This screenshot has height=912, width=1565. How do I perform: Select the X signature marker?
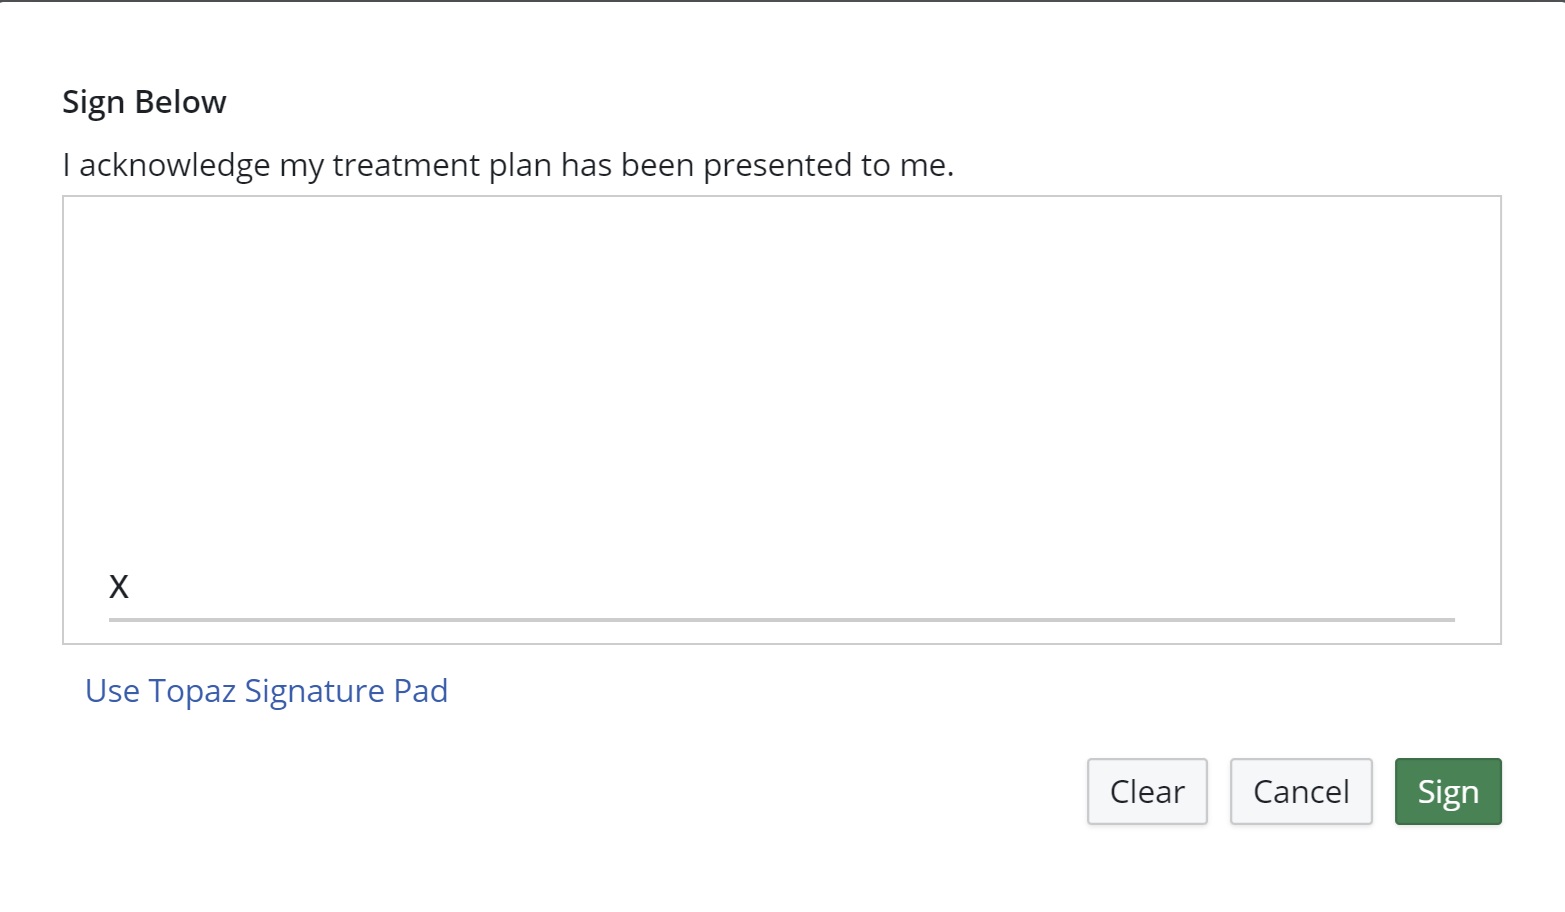pyautogui.click(x=119, y=586)
